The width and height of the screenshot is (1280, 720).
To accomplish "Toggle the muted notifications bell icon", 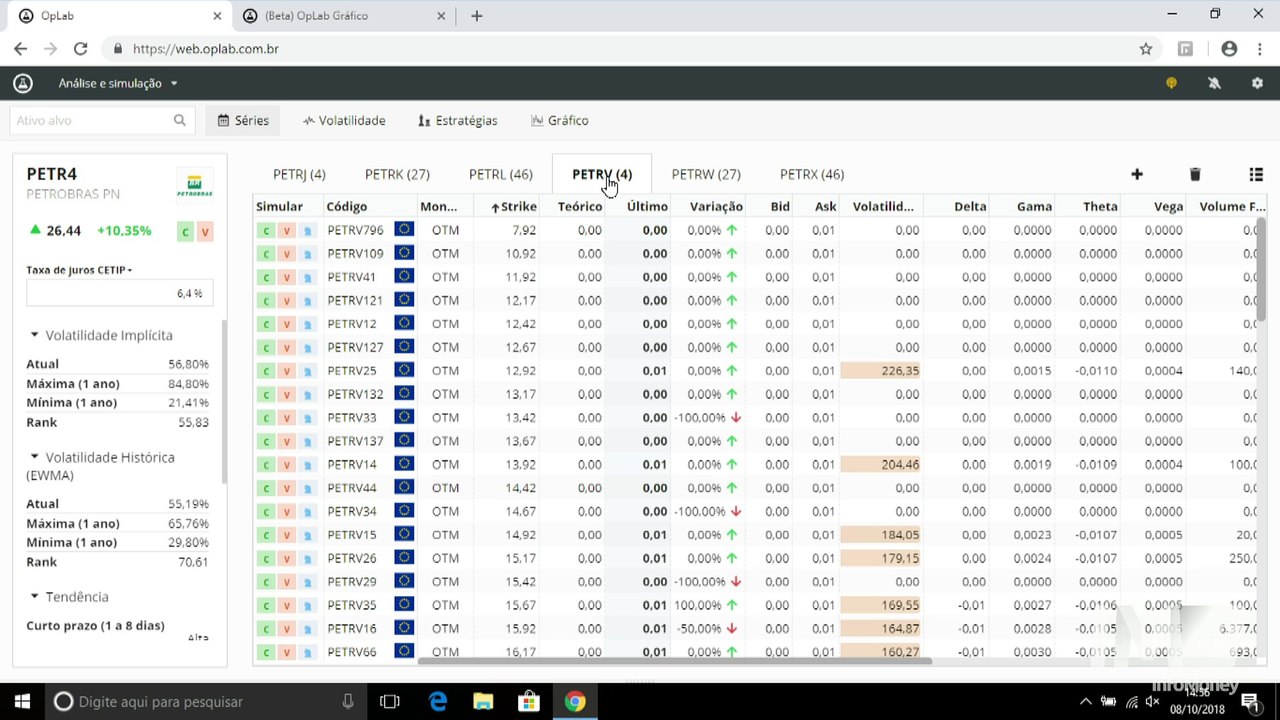I will pos(1214,83).
